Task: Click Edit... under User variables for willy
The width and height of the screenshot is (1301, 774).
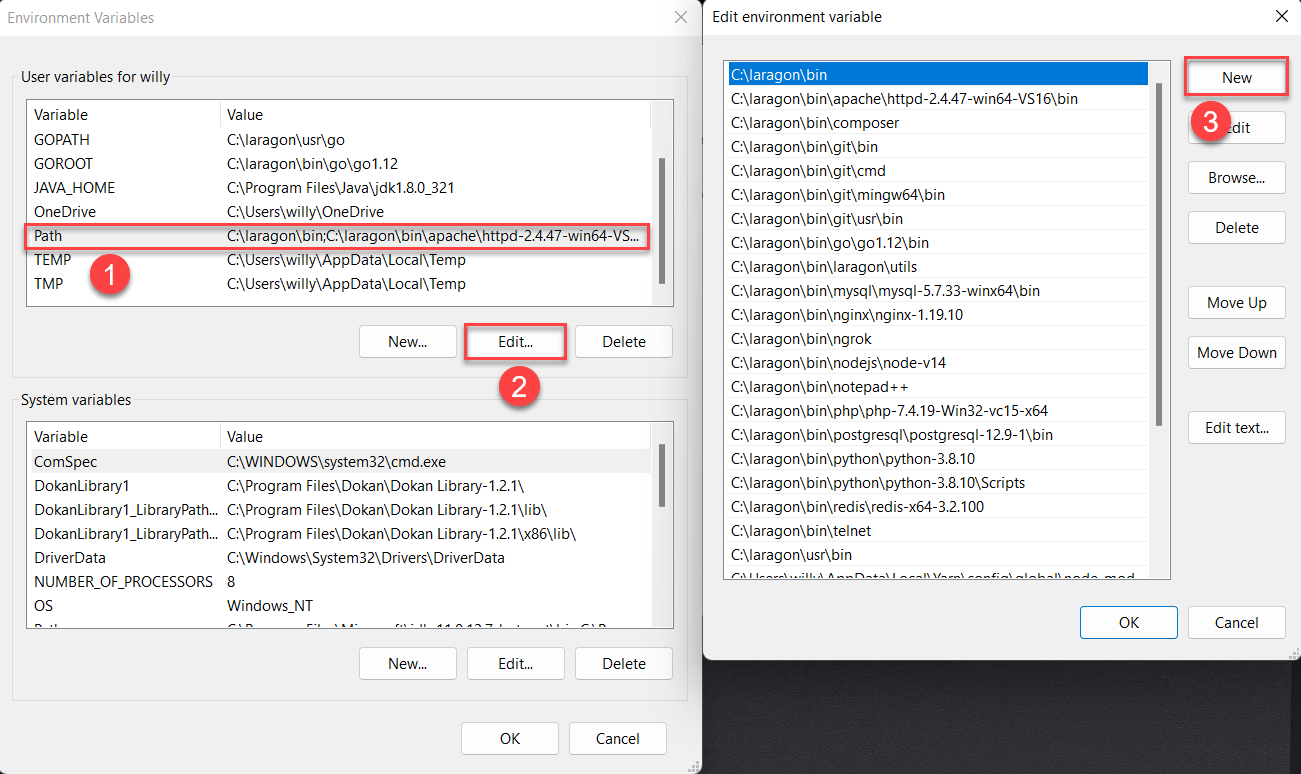Action: pos(516,342)
